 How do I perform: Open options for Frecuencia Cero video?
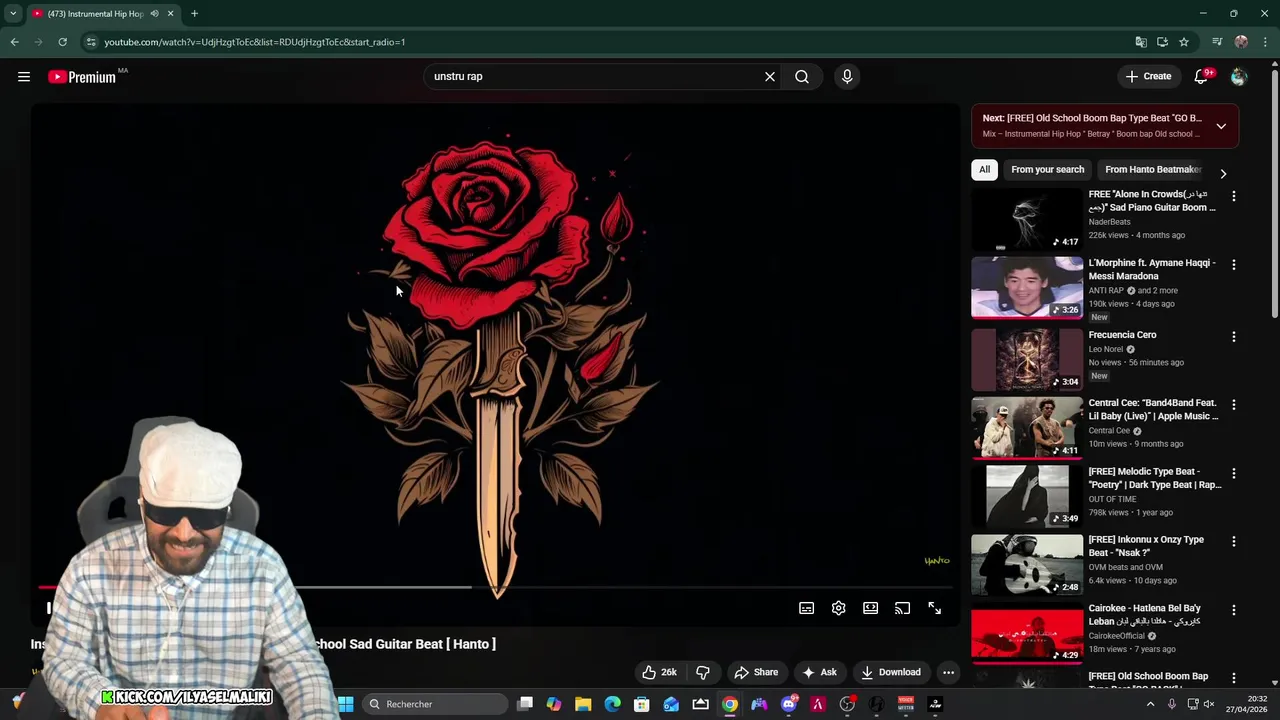click(1234, 337)
